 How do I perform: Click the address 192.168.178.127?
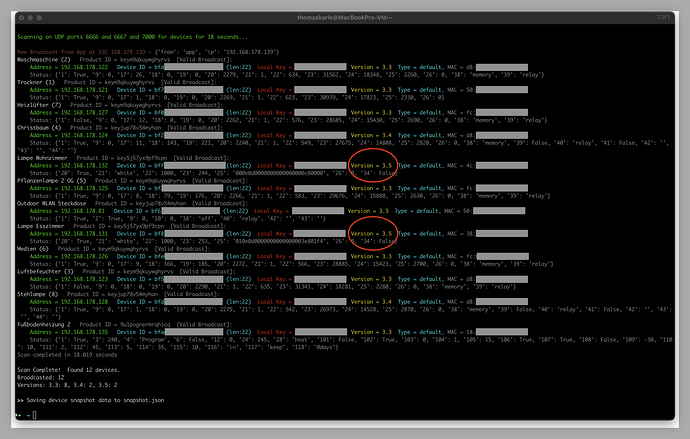click(84, 113)
